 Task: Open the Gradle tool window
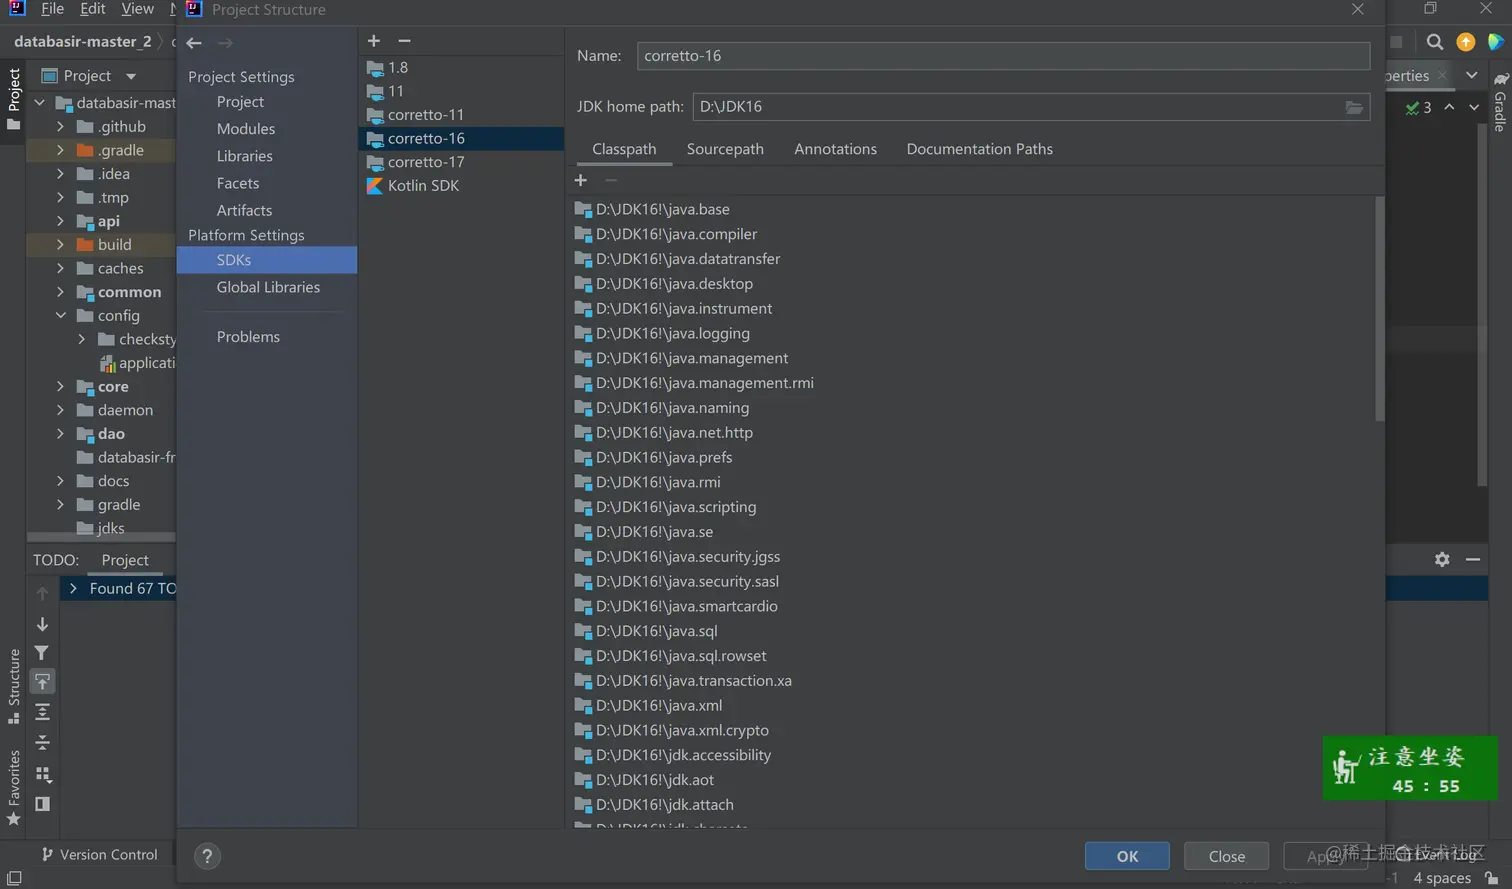(x=1500, y=101)
